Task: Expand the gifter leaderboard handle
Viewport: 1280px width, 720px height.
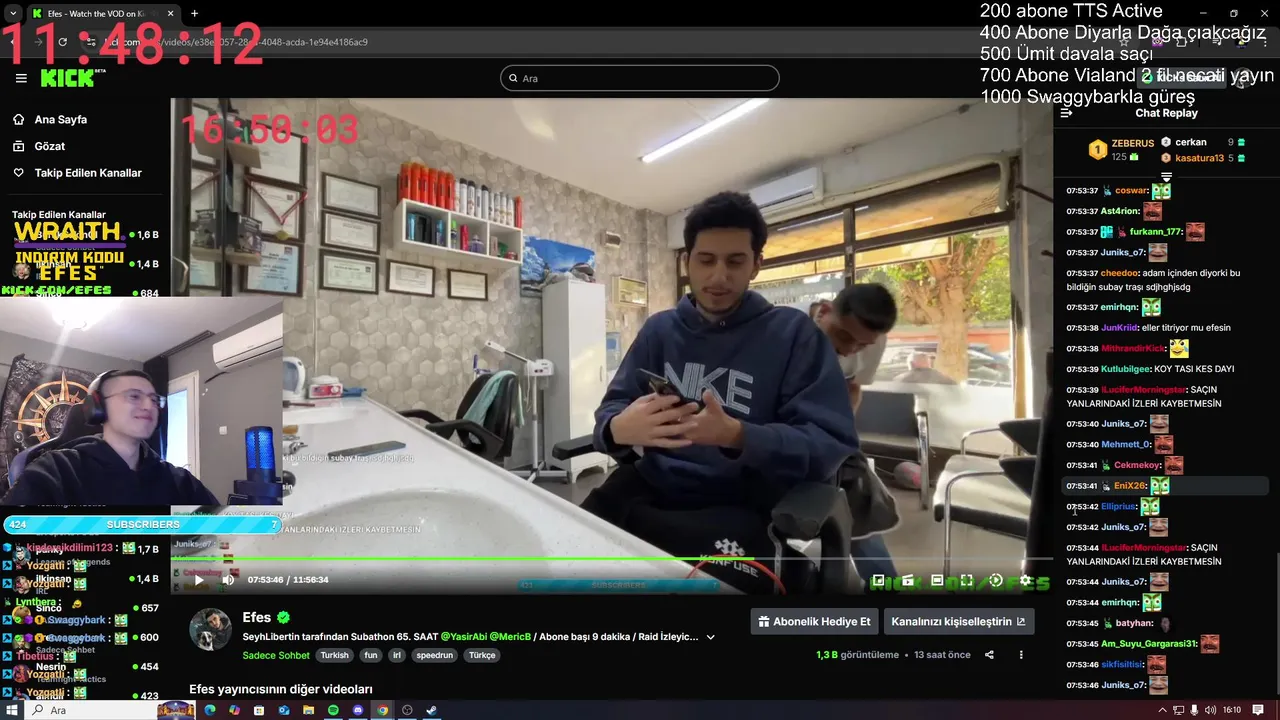Action: point(1166,177)
